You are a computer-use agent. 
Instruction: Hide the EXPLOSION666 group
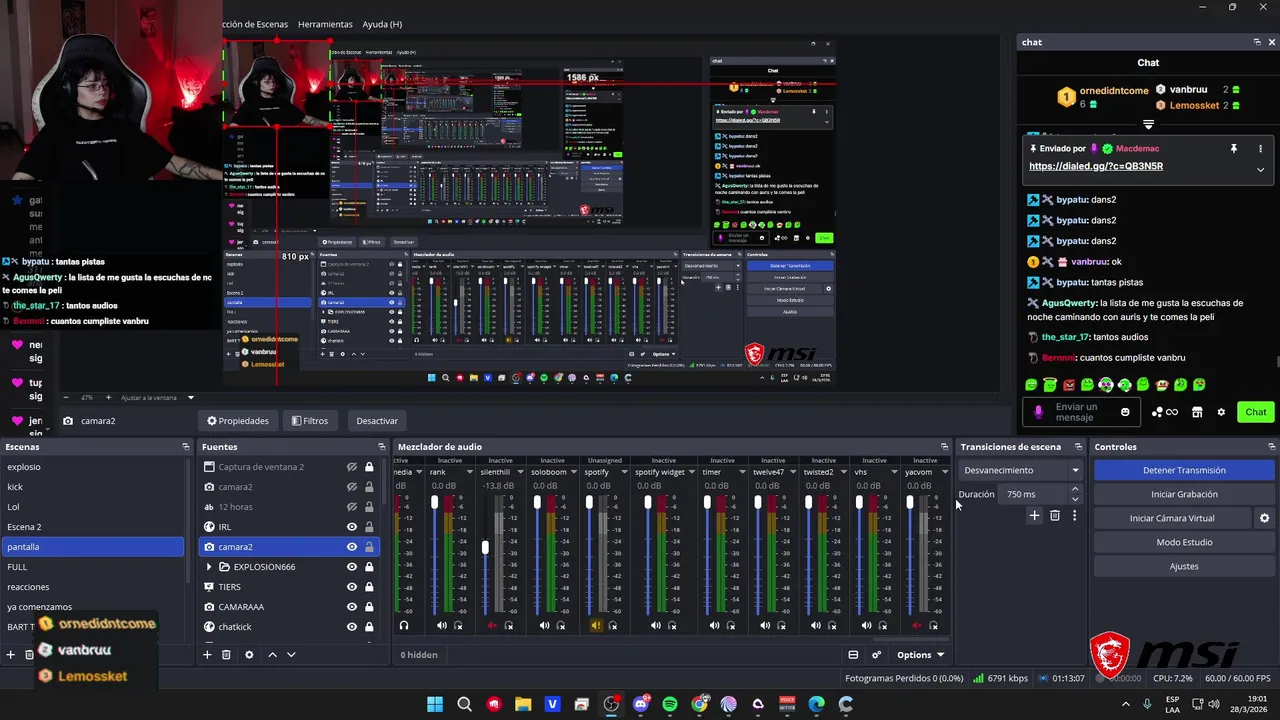click(352, 567)
